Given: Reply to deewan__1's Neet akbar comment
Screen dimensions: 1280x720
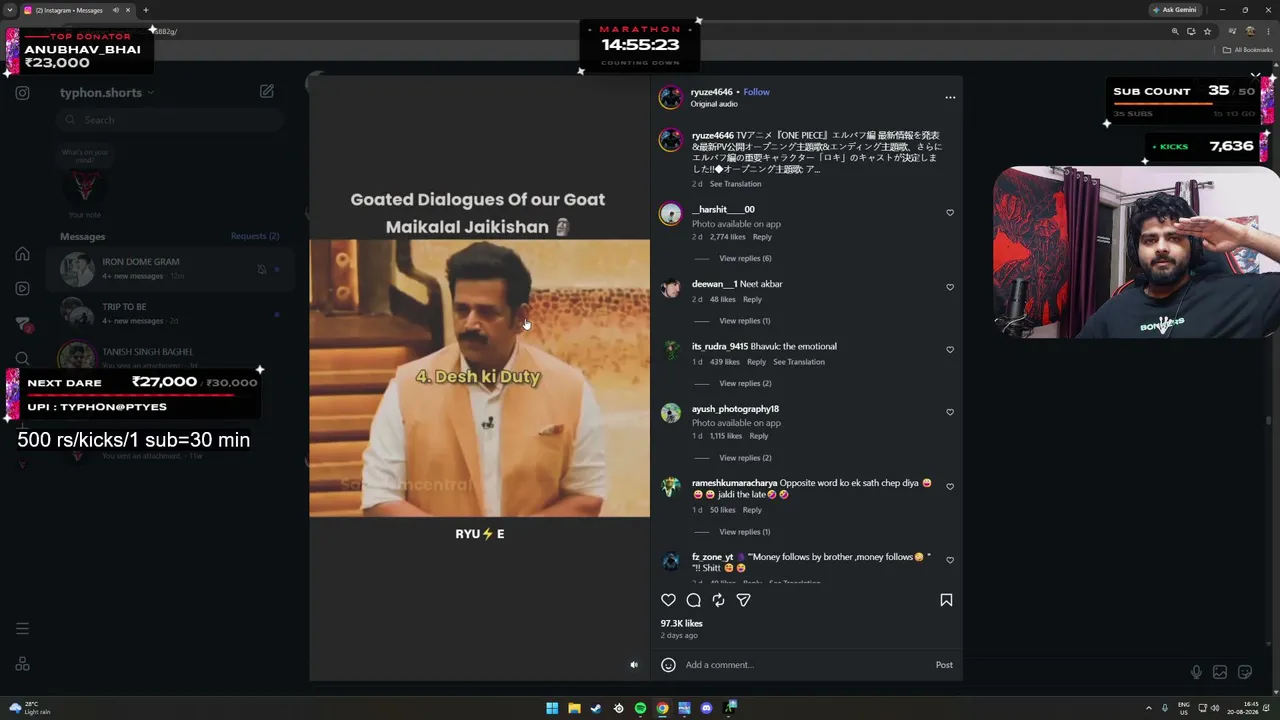Looking at the screenshot, I should point(752,300).
